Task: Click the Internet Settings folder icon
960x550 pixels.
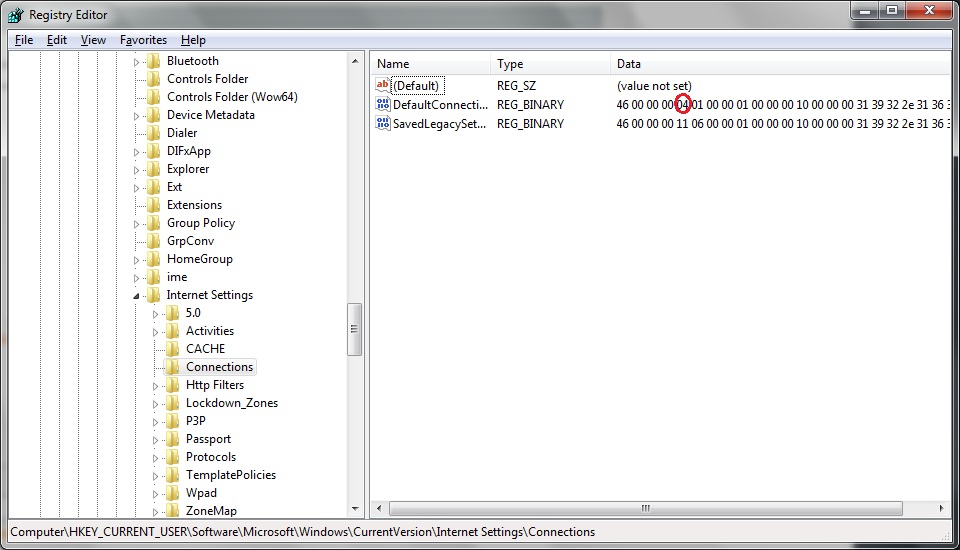Action: [x=154, y=295]
